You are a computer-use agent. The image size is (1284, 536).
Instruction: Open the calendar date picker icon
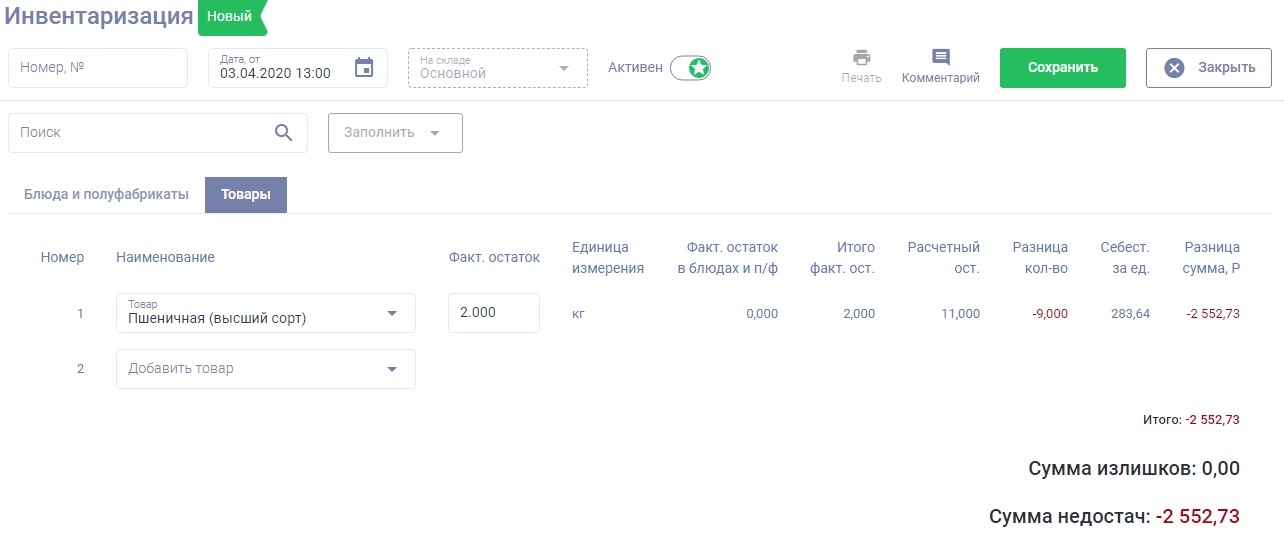(364, 68)
